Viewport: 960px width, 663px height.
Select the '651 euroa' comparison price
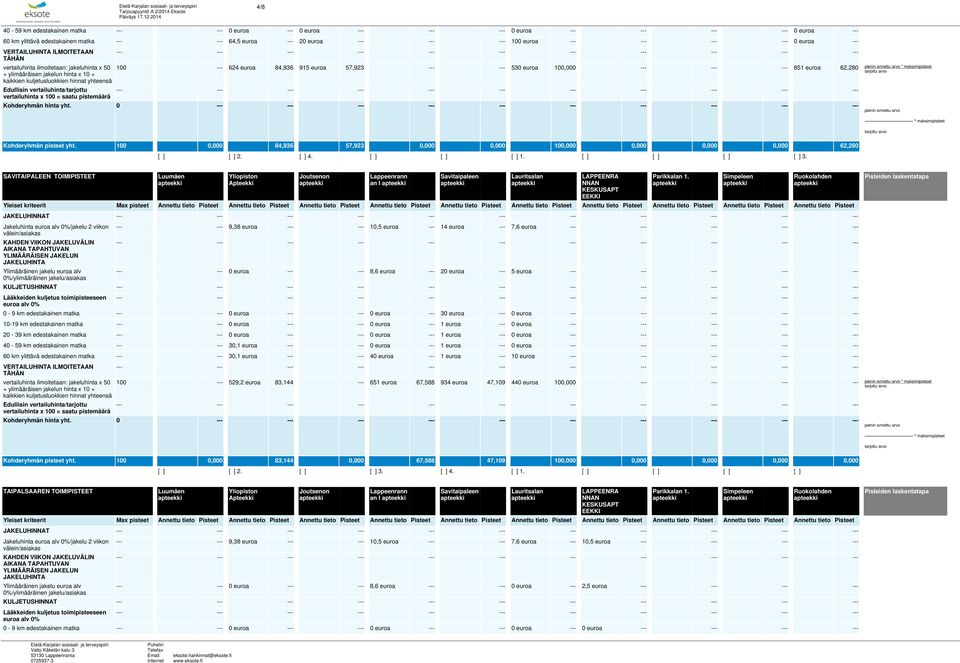(384, 382)
